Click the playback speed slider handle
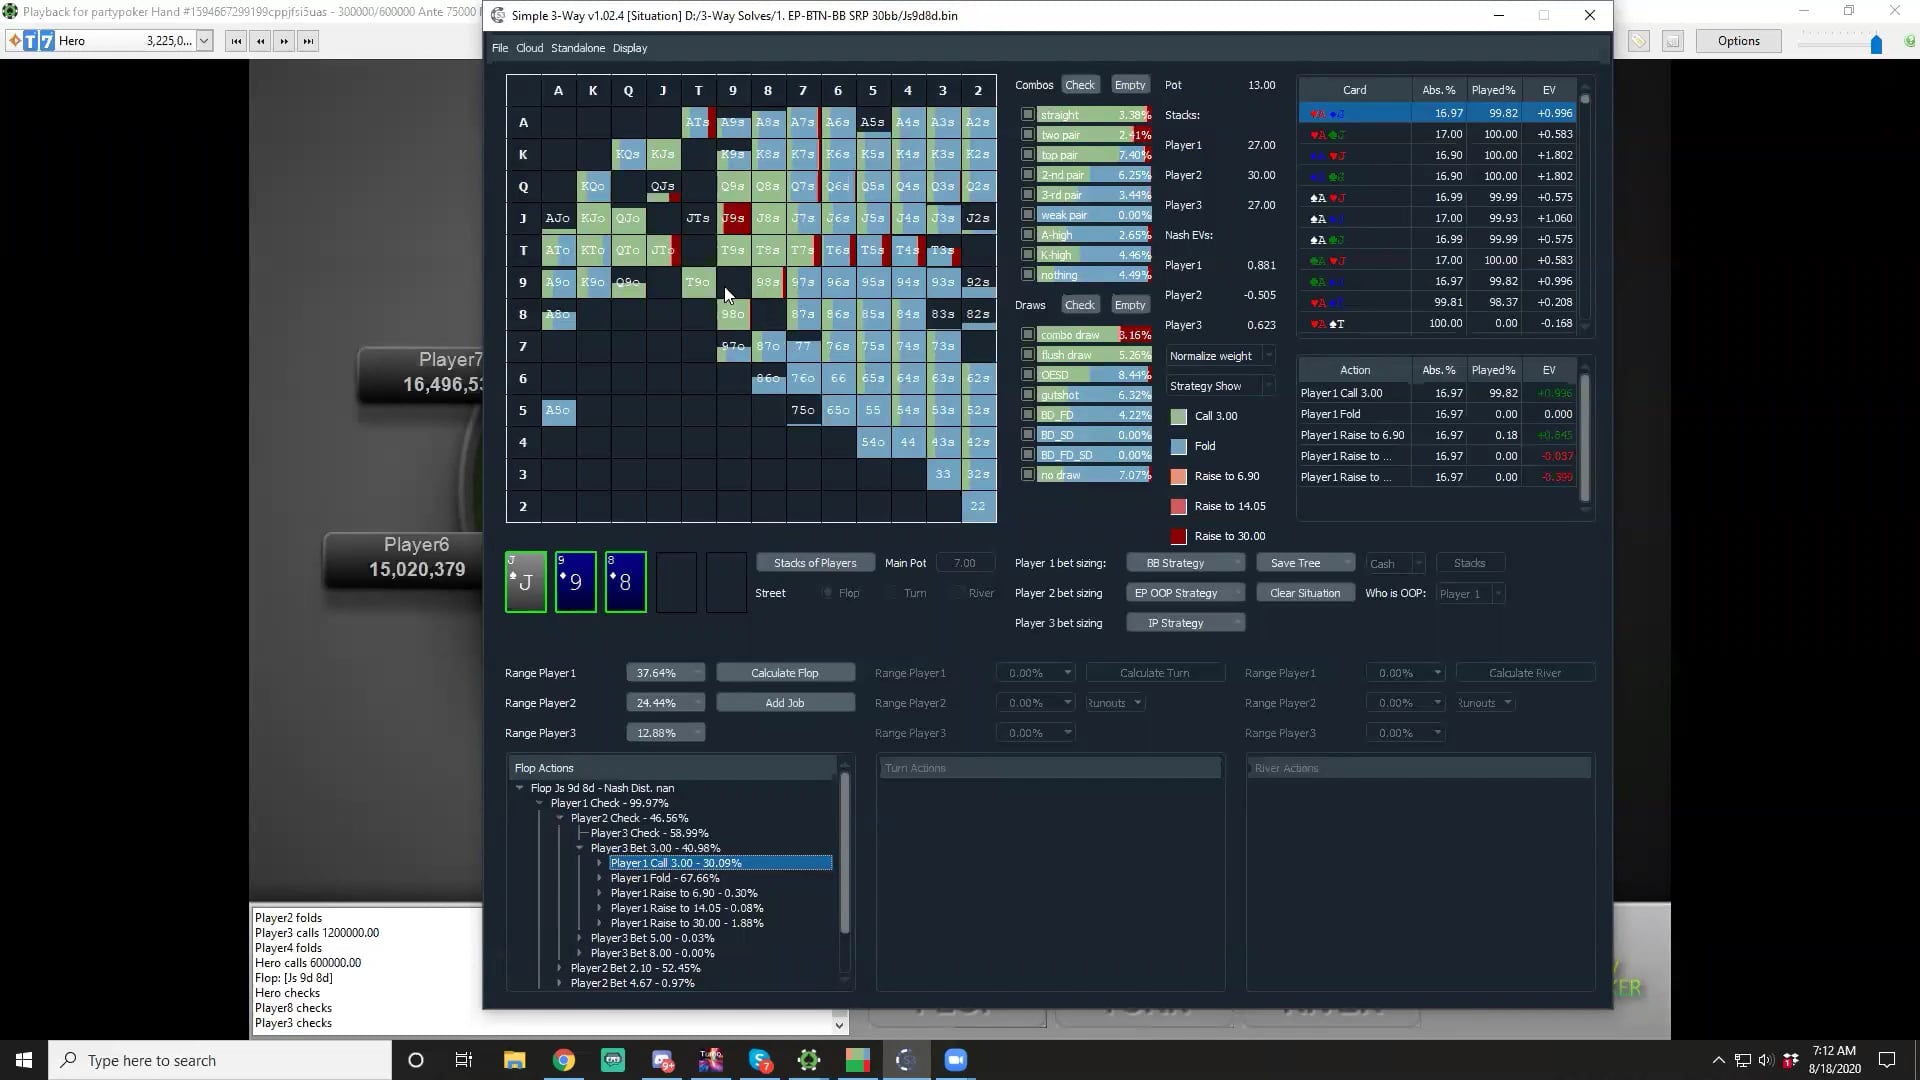This screenshot has height=1080, width=1920. 1876,43
